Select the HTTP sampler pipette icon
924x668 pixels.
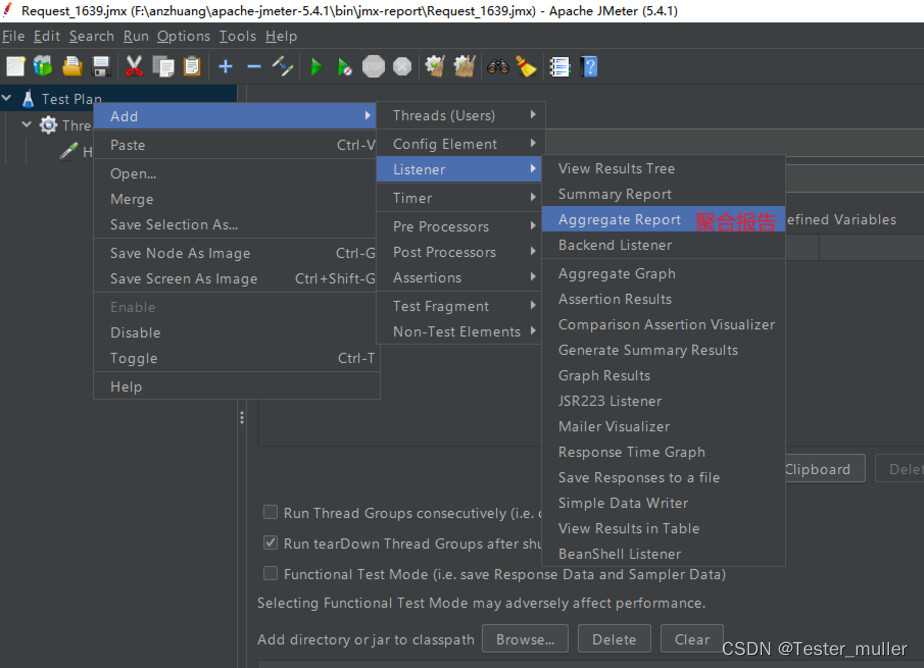pyautogui.click(x=68, y=151)
